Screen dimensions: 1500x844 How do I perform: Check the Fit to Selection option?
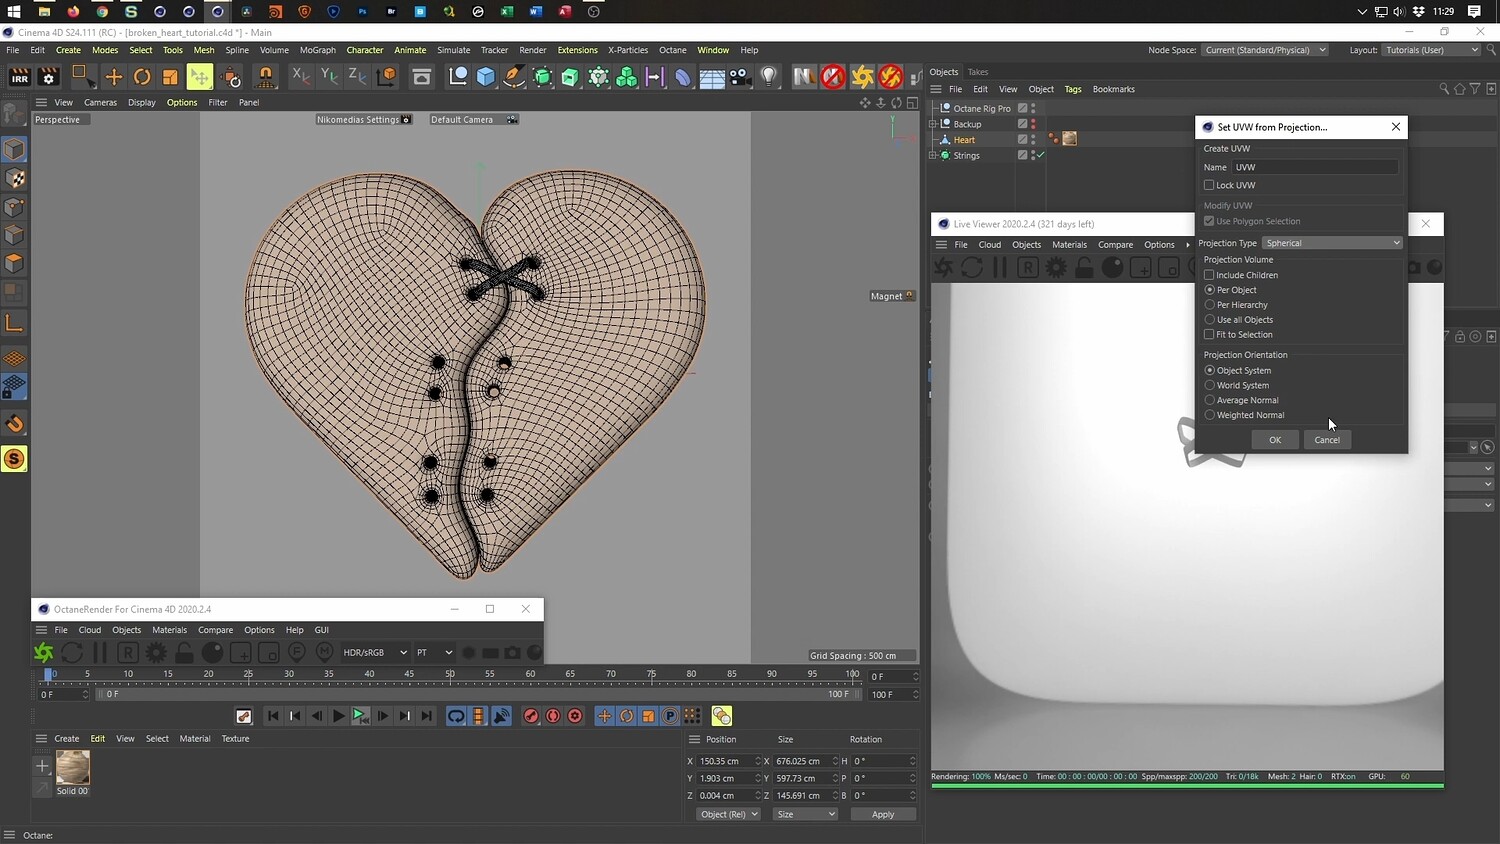coord(1209,335)
